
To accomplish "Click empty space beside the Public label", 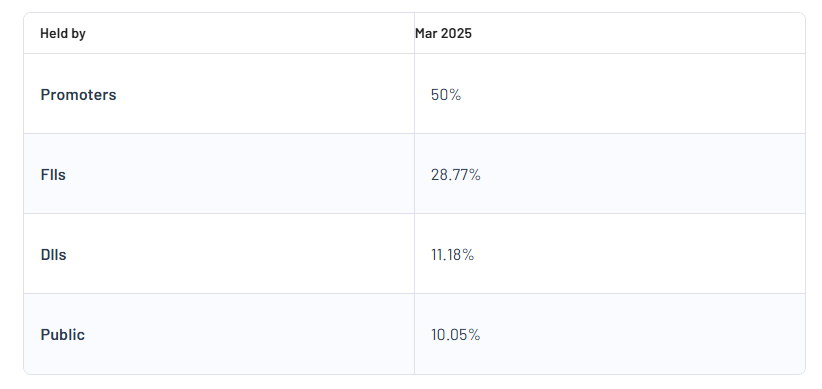I will pyautogui.click(x=250, y=335).
